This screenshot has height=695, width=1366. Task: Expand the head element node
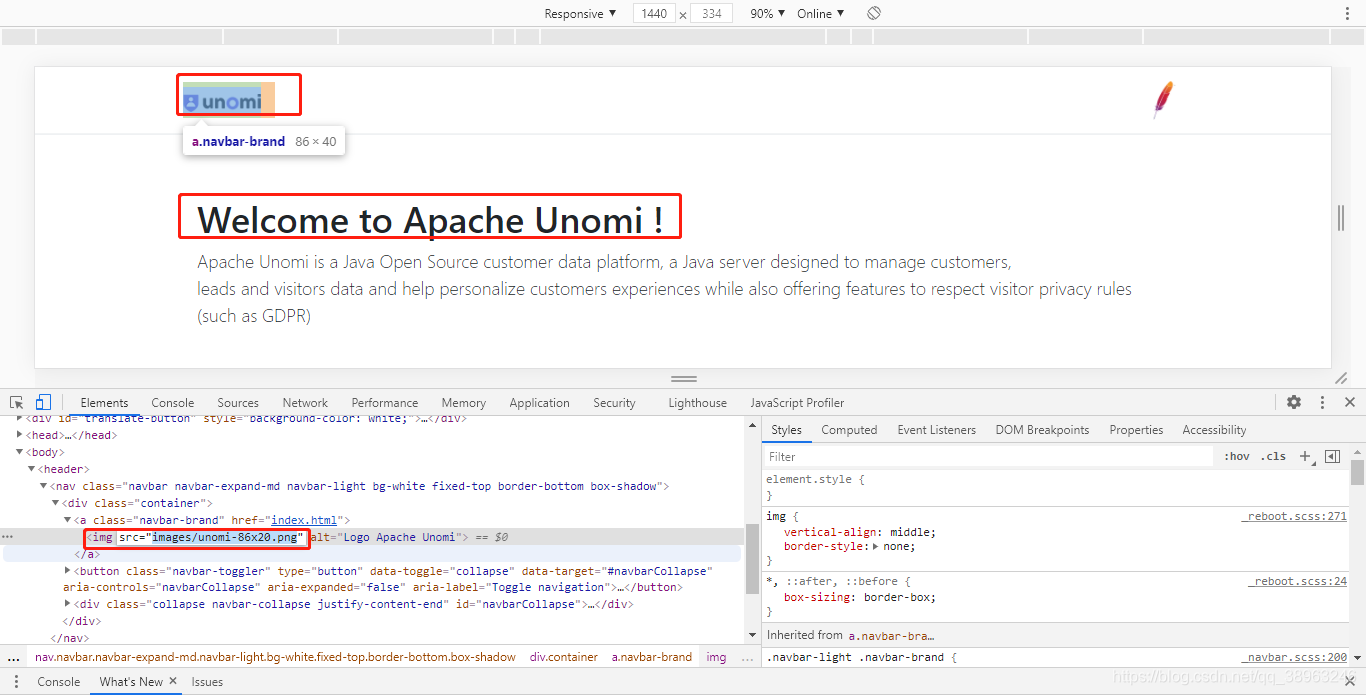coord(21,435)
